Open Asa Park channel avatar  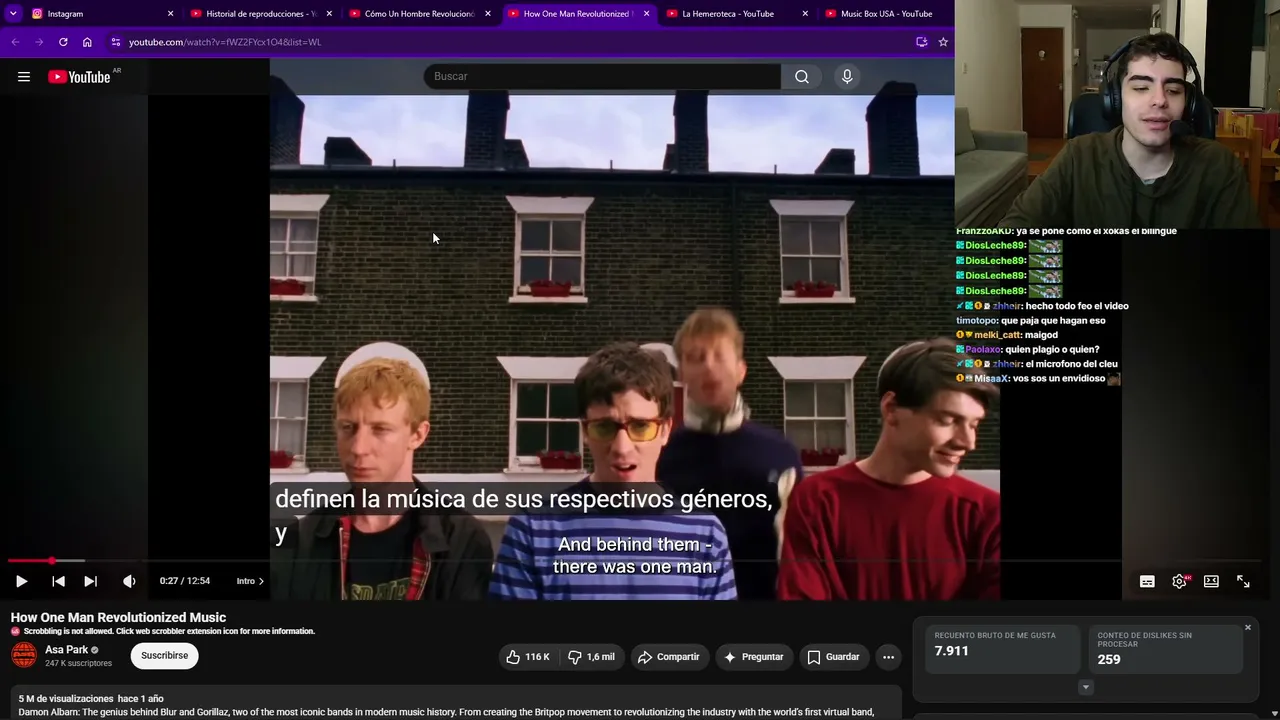24,655
